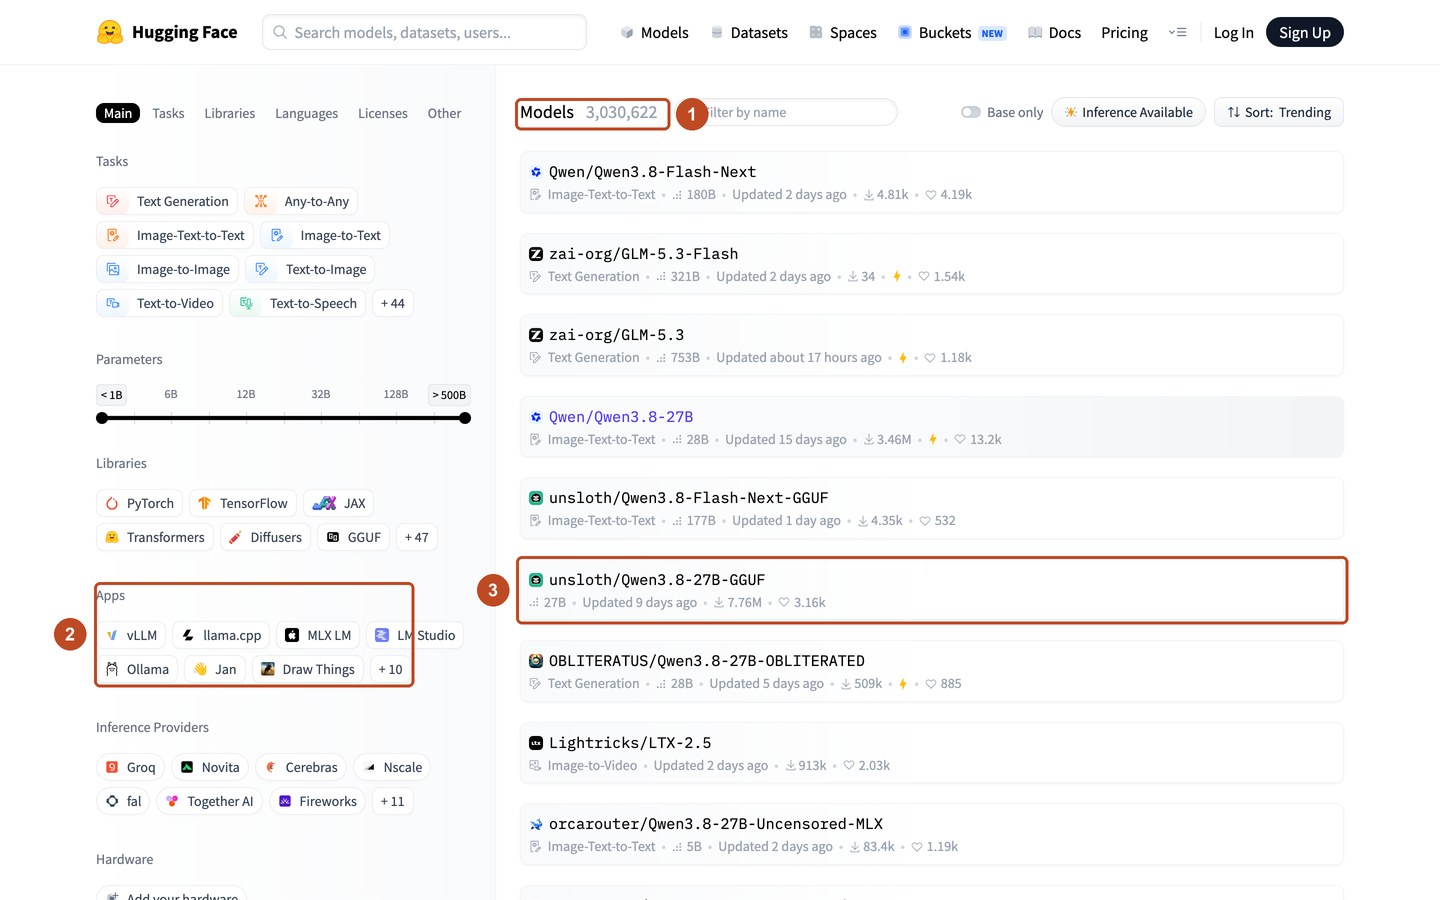Filter by Groq inference provider
Viewport: 1440px width, 900px height.
point(130,767)
